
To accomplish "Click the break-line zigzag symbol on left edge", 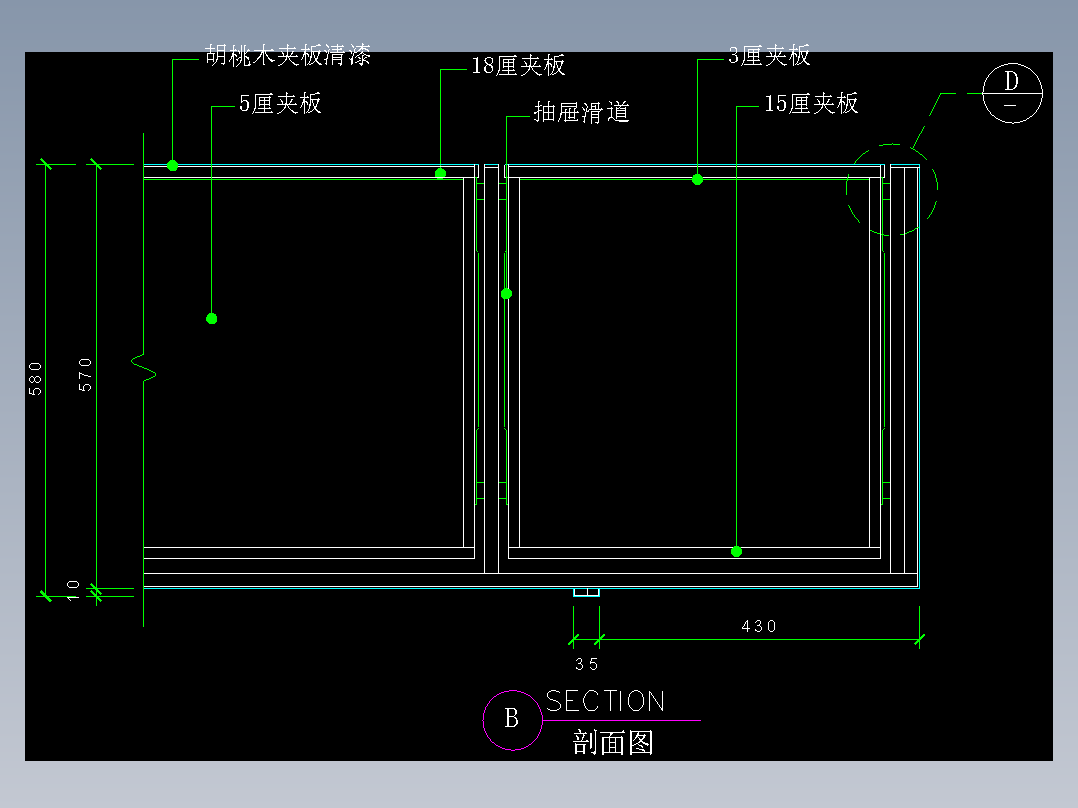I will point(144,369).
